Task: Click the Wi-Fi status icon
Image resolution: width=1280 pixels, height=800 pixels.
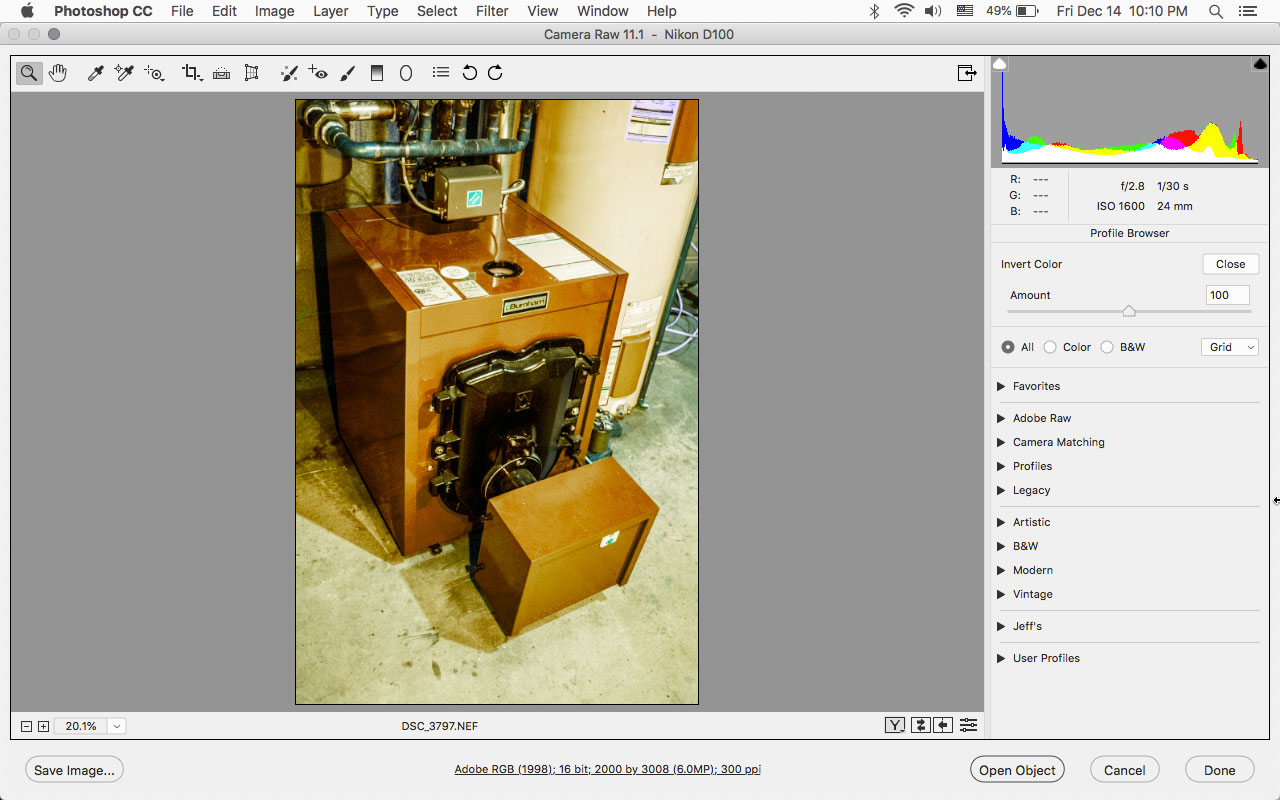Action: [904, 11]
